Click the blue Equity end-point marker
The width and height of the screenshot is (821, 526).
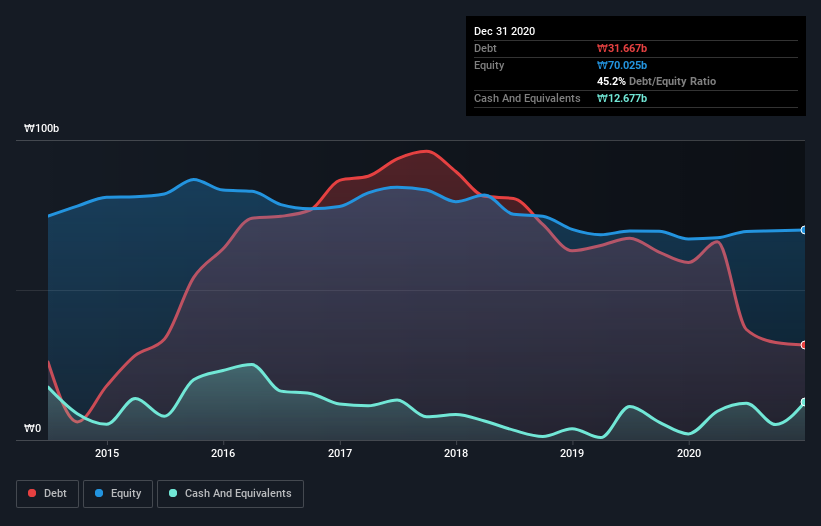click(x=804, y=230)
